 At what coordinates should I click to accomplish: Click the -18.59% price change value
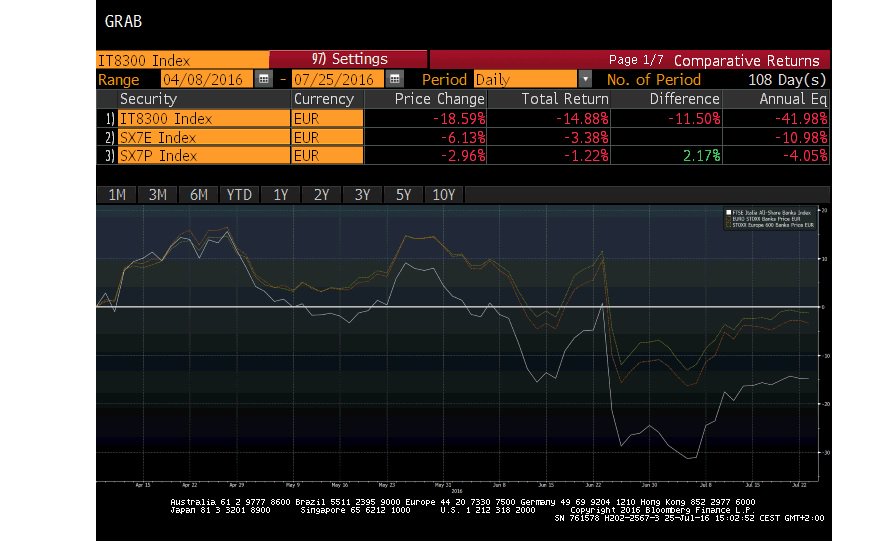coord(459,119)
